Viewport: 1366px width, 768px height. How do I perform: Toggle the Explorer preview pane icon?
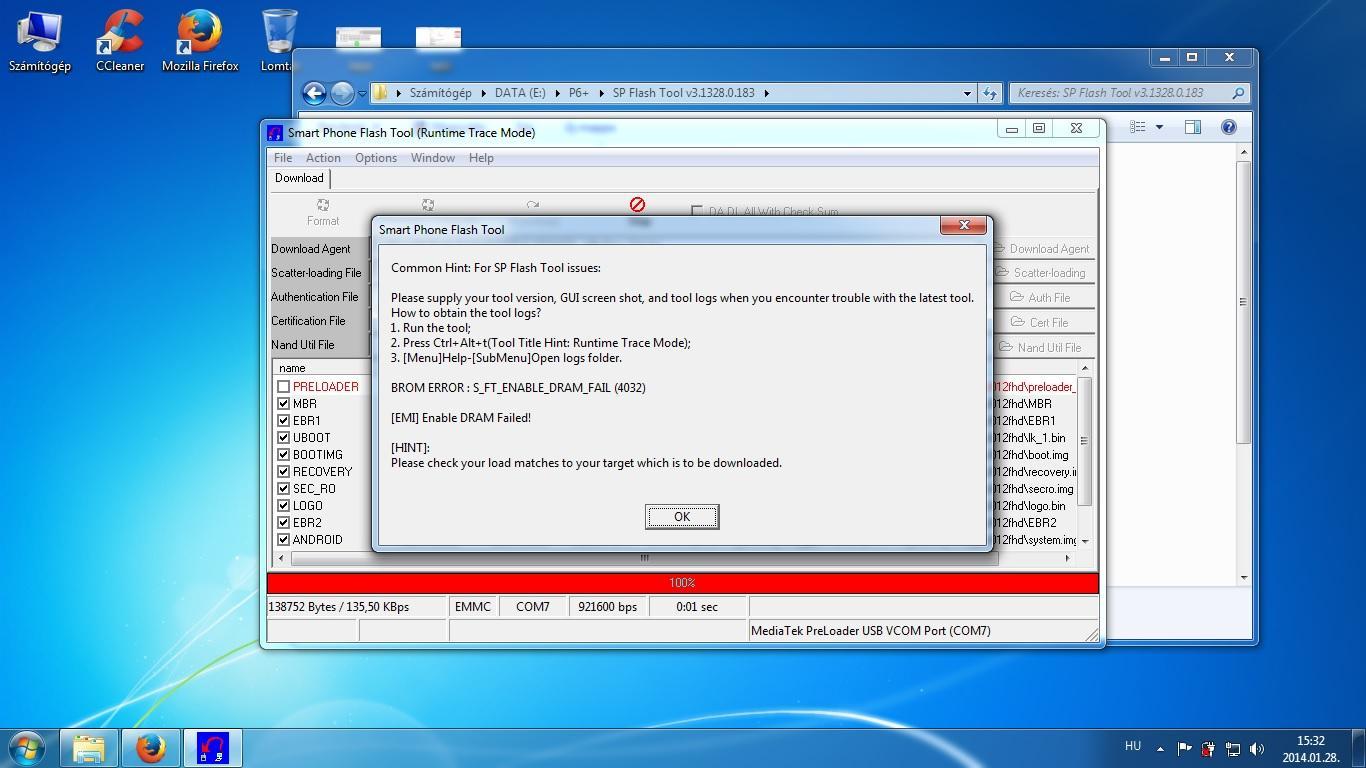(x=1192, y=127)
